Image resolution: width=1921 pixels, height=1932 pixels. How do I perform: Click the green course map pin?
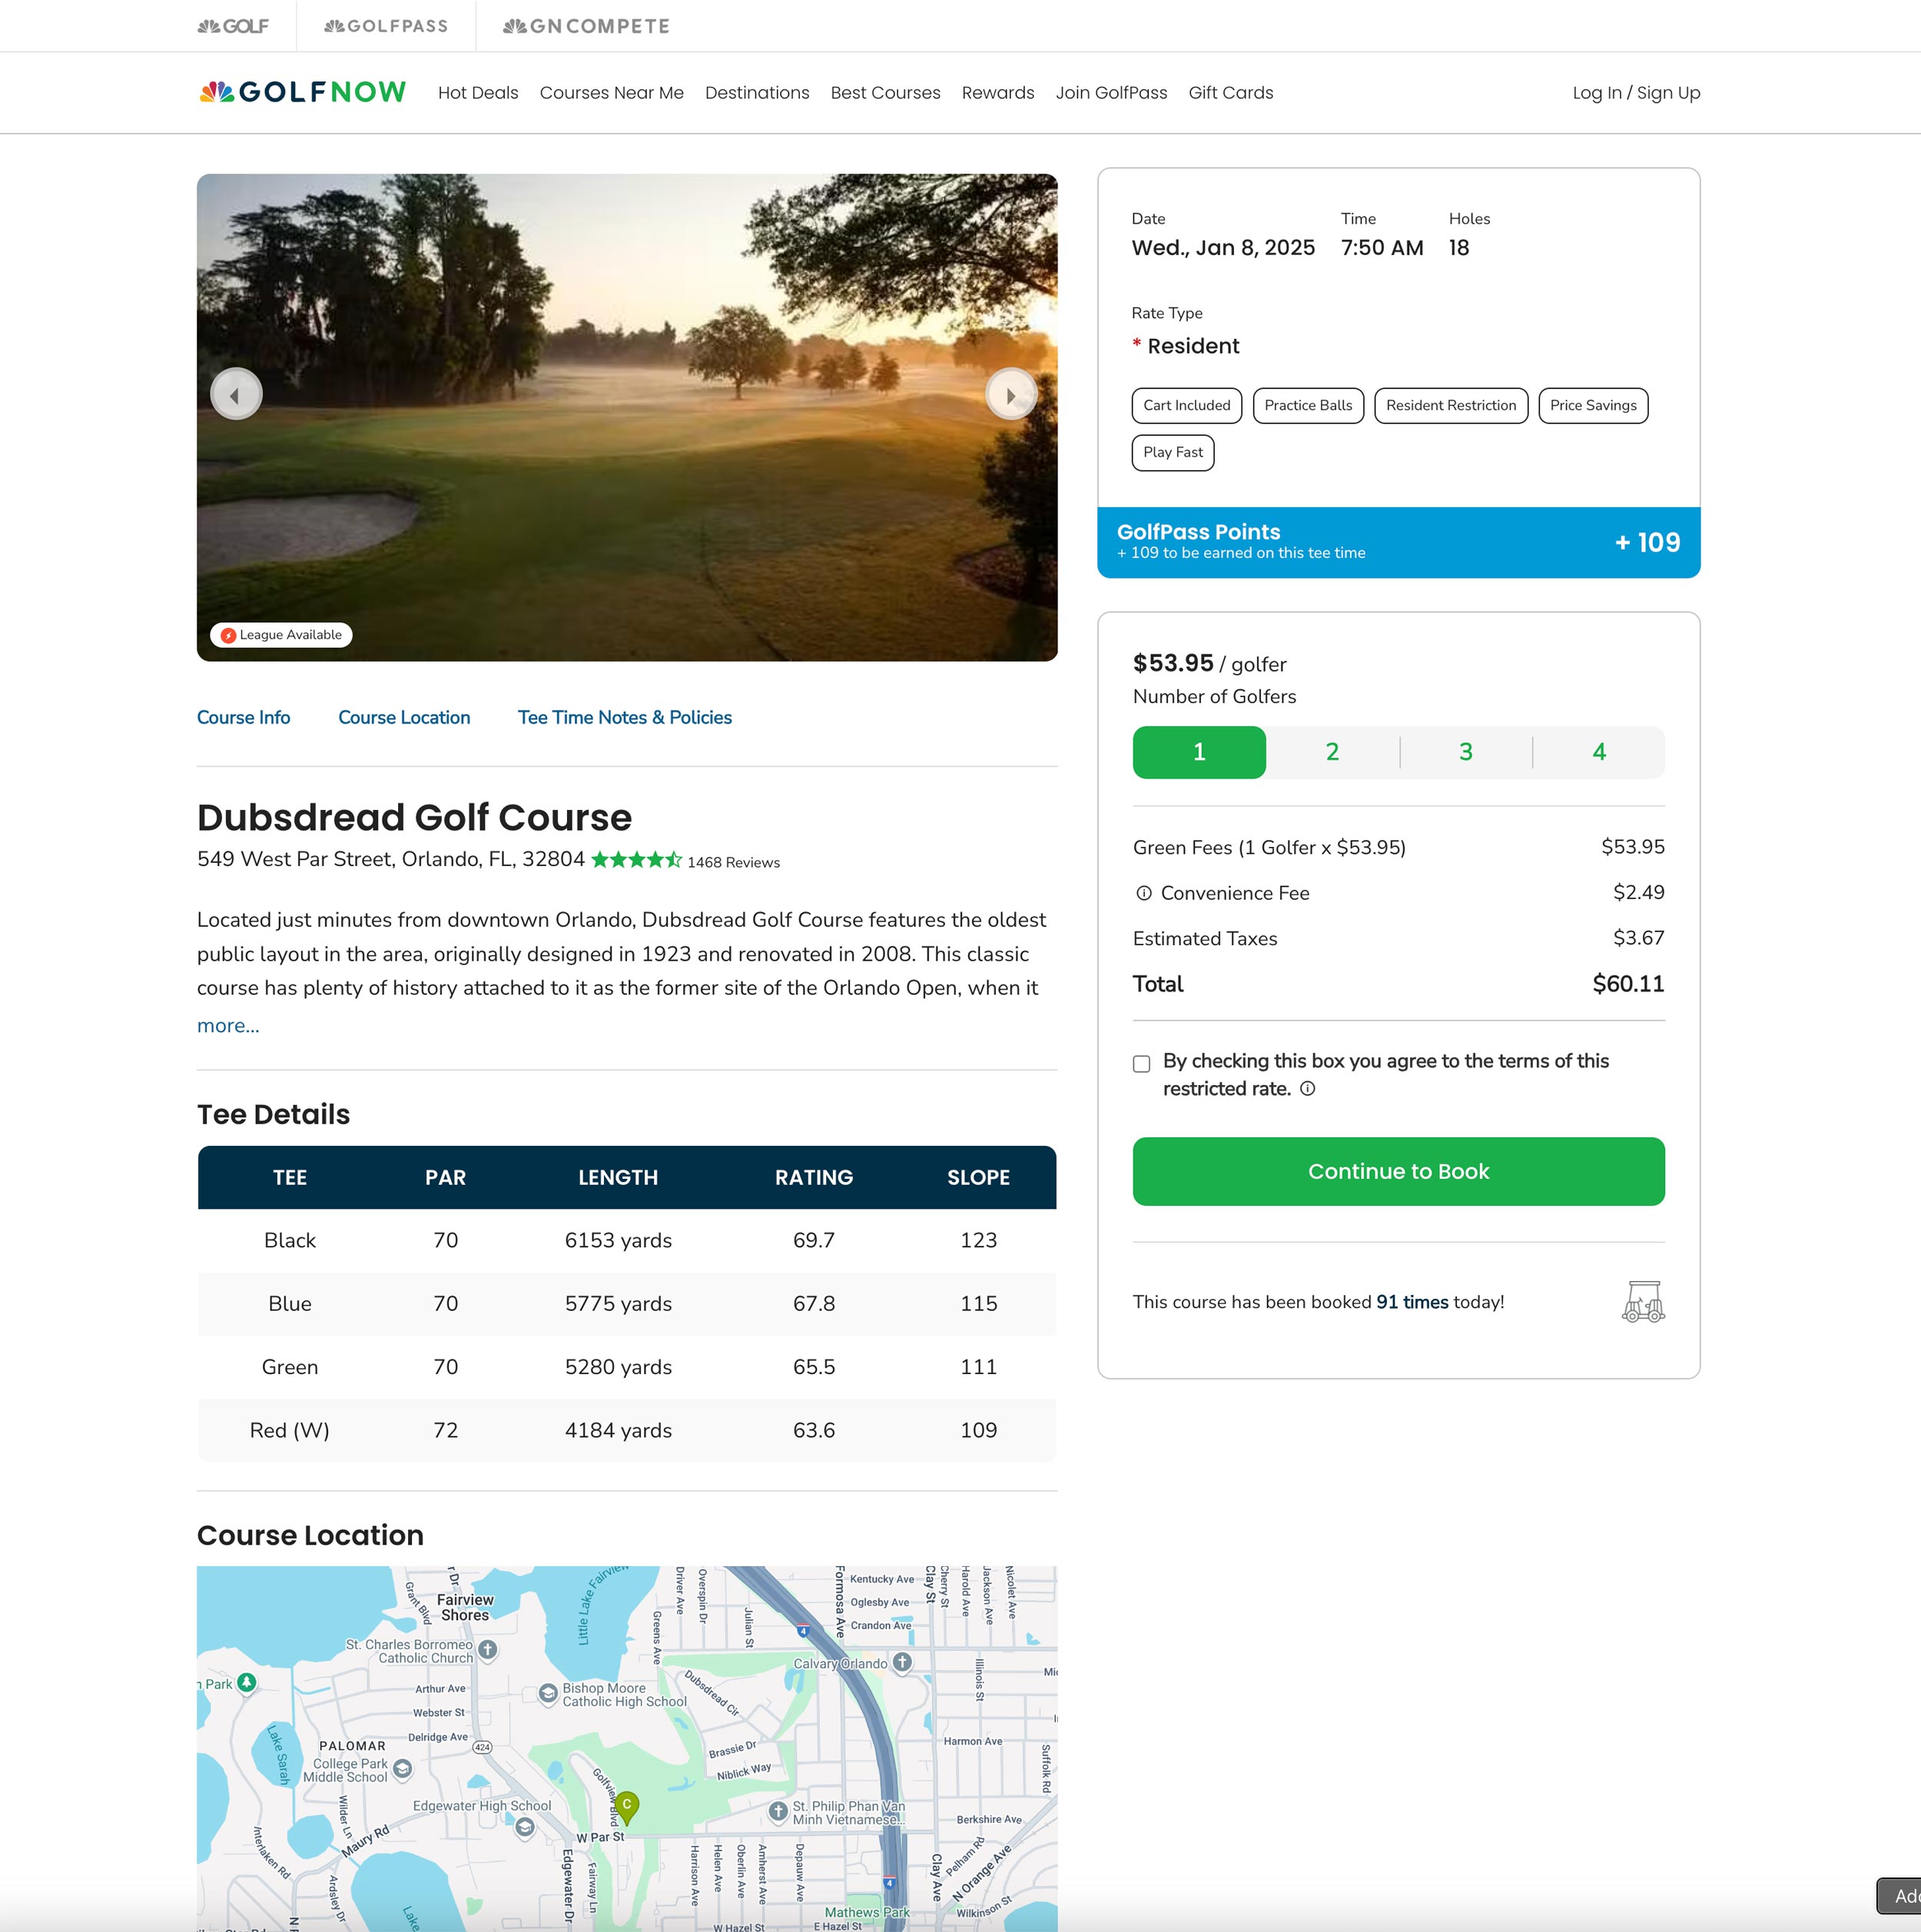[626, 1806]
